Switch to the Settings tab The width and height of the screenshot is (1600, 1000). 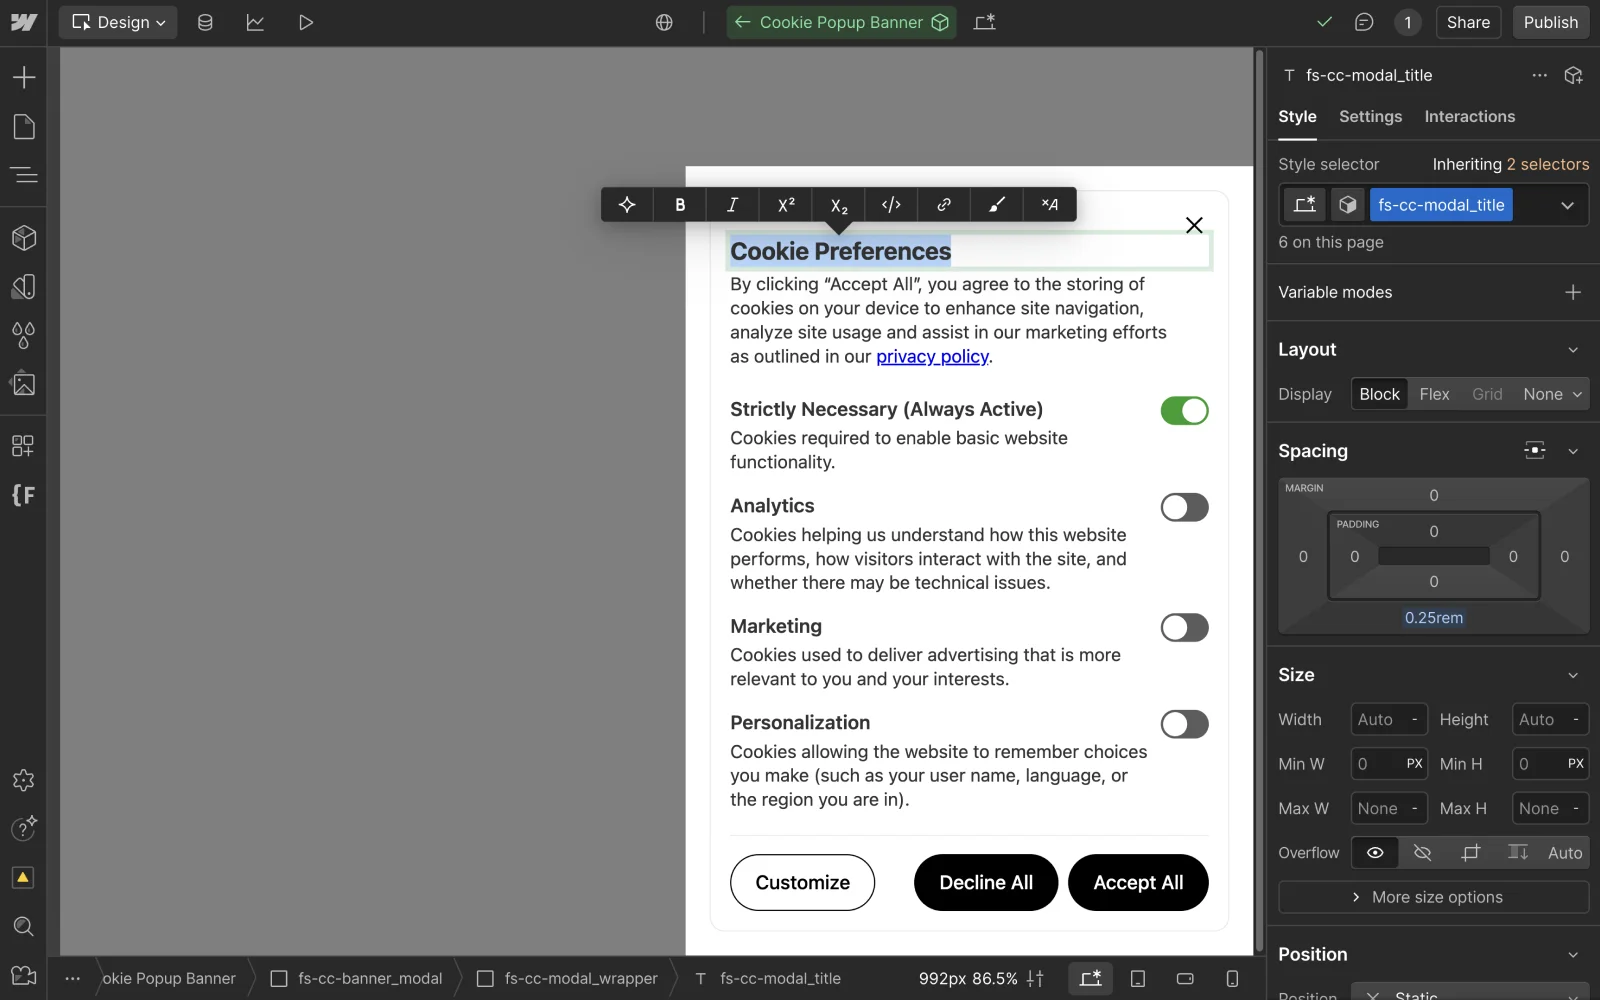1370,117
